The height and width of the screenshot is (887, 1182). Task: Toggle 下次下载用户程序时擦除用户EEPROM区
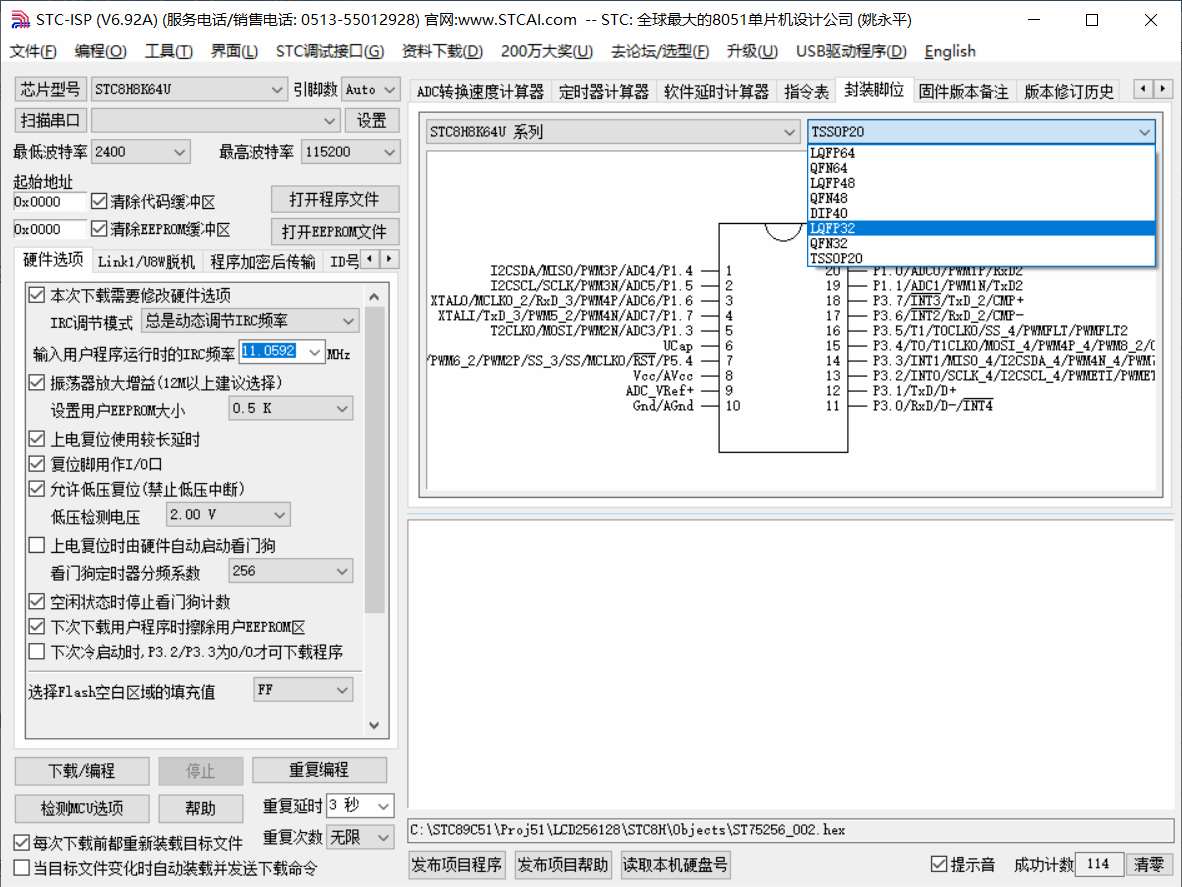[36, 626]
